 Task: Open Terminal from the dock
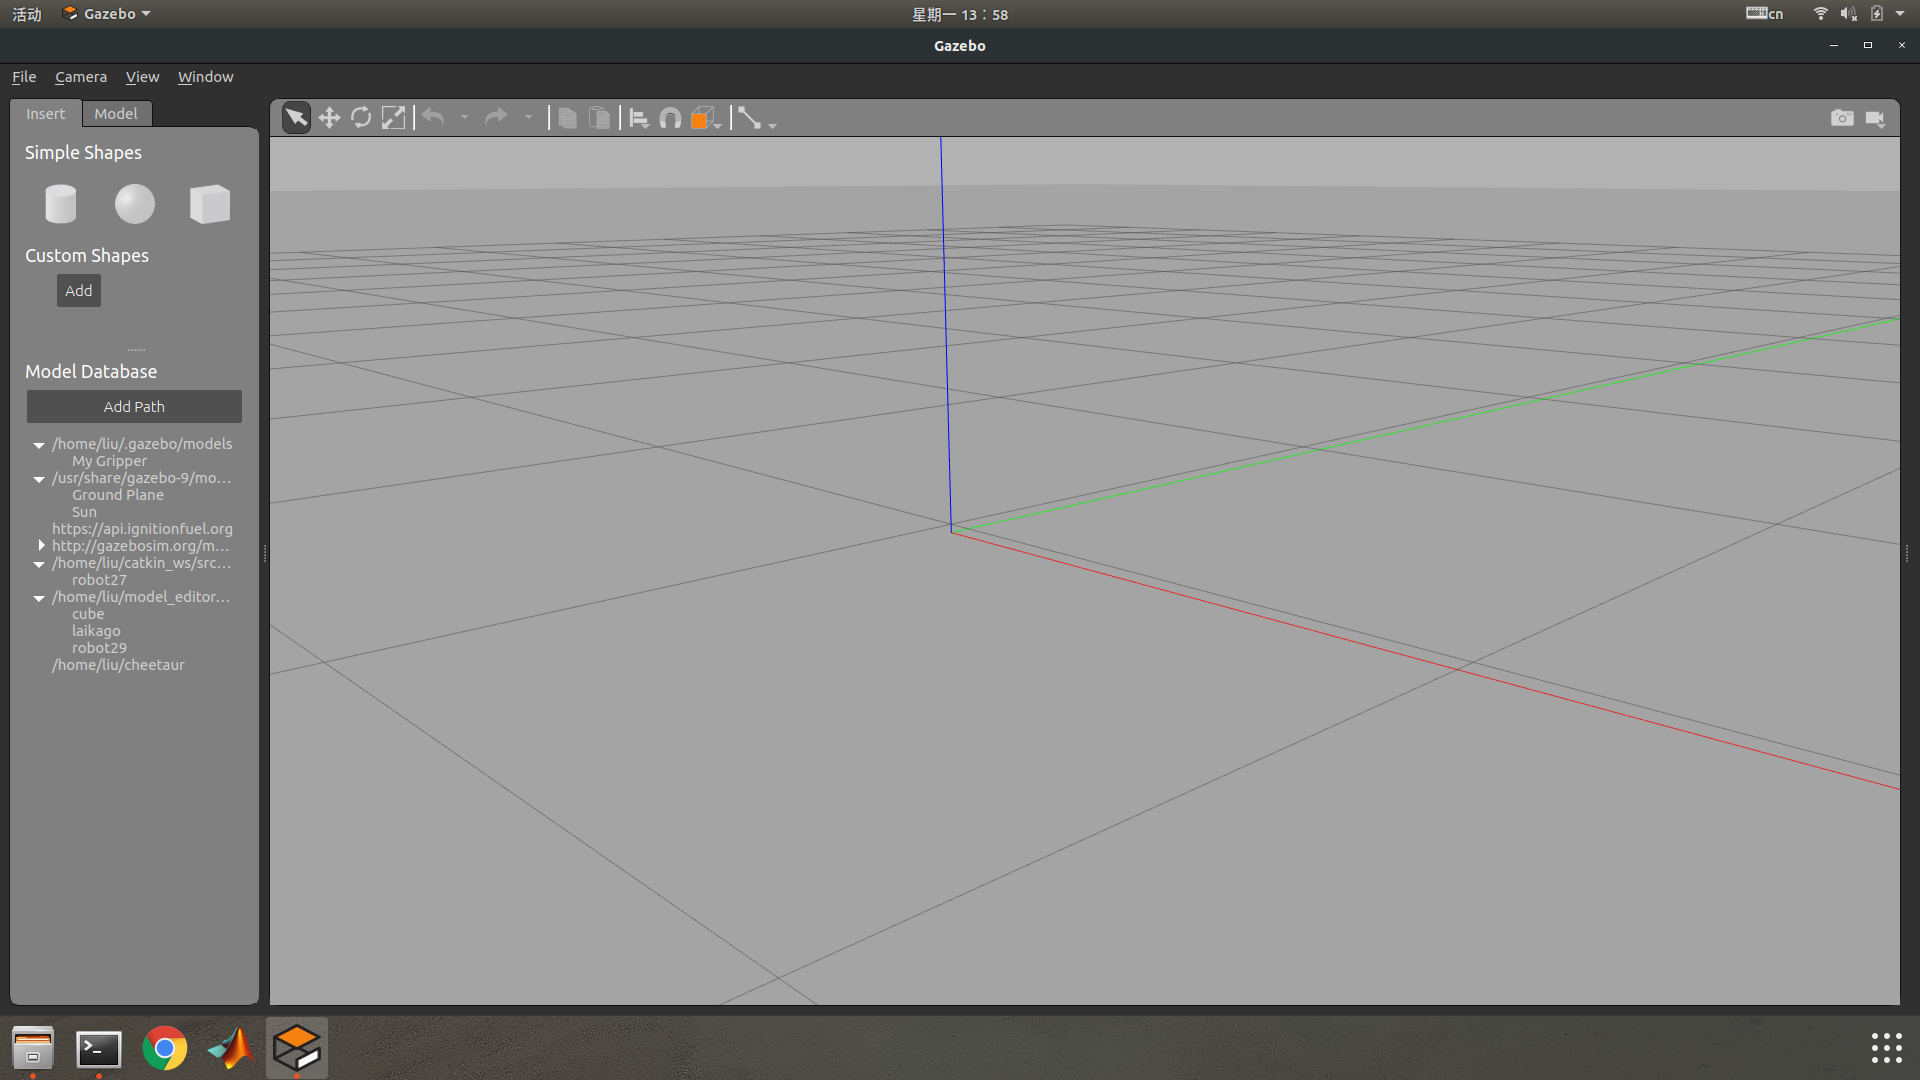coord(99,1048)
